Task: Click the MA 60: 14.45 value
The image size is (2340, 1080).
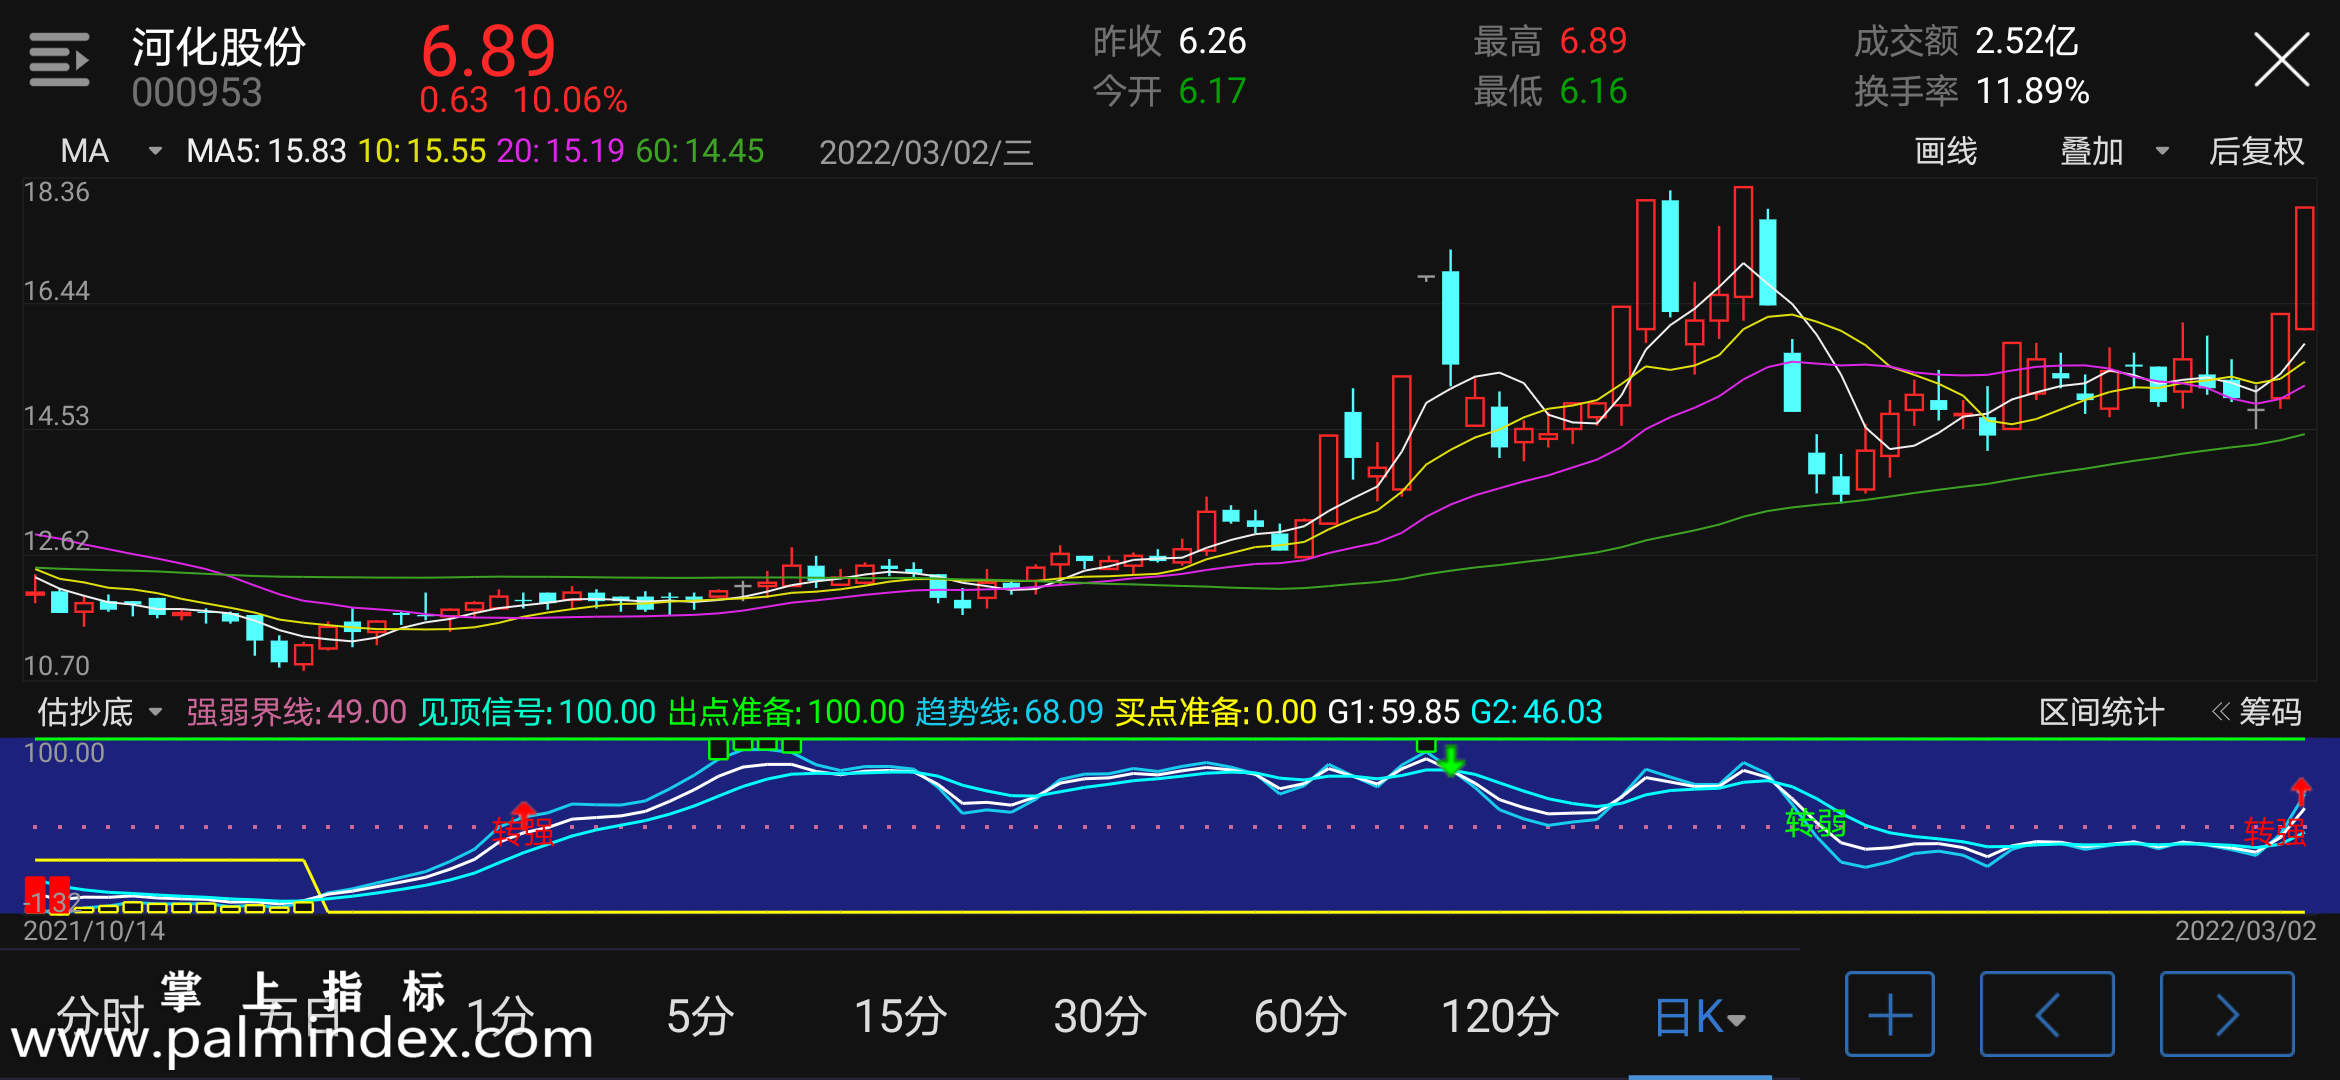Action: coord(700,151)
